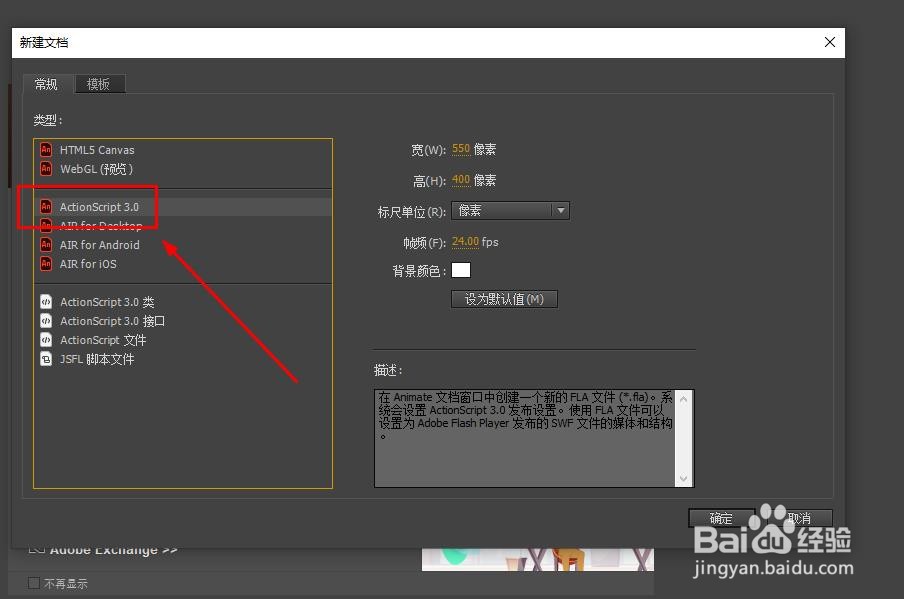This screenshot has width=904, height=599.
Task: Click the AIR for Android row text
Action: click(100, 245)
